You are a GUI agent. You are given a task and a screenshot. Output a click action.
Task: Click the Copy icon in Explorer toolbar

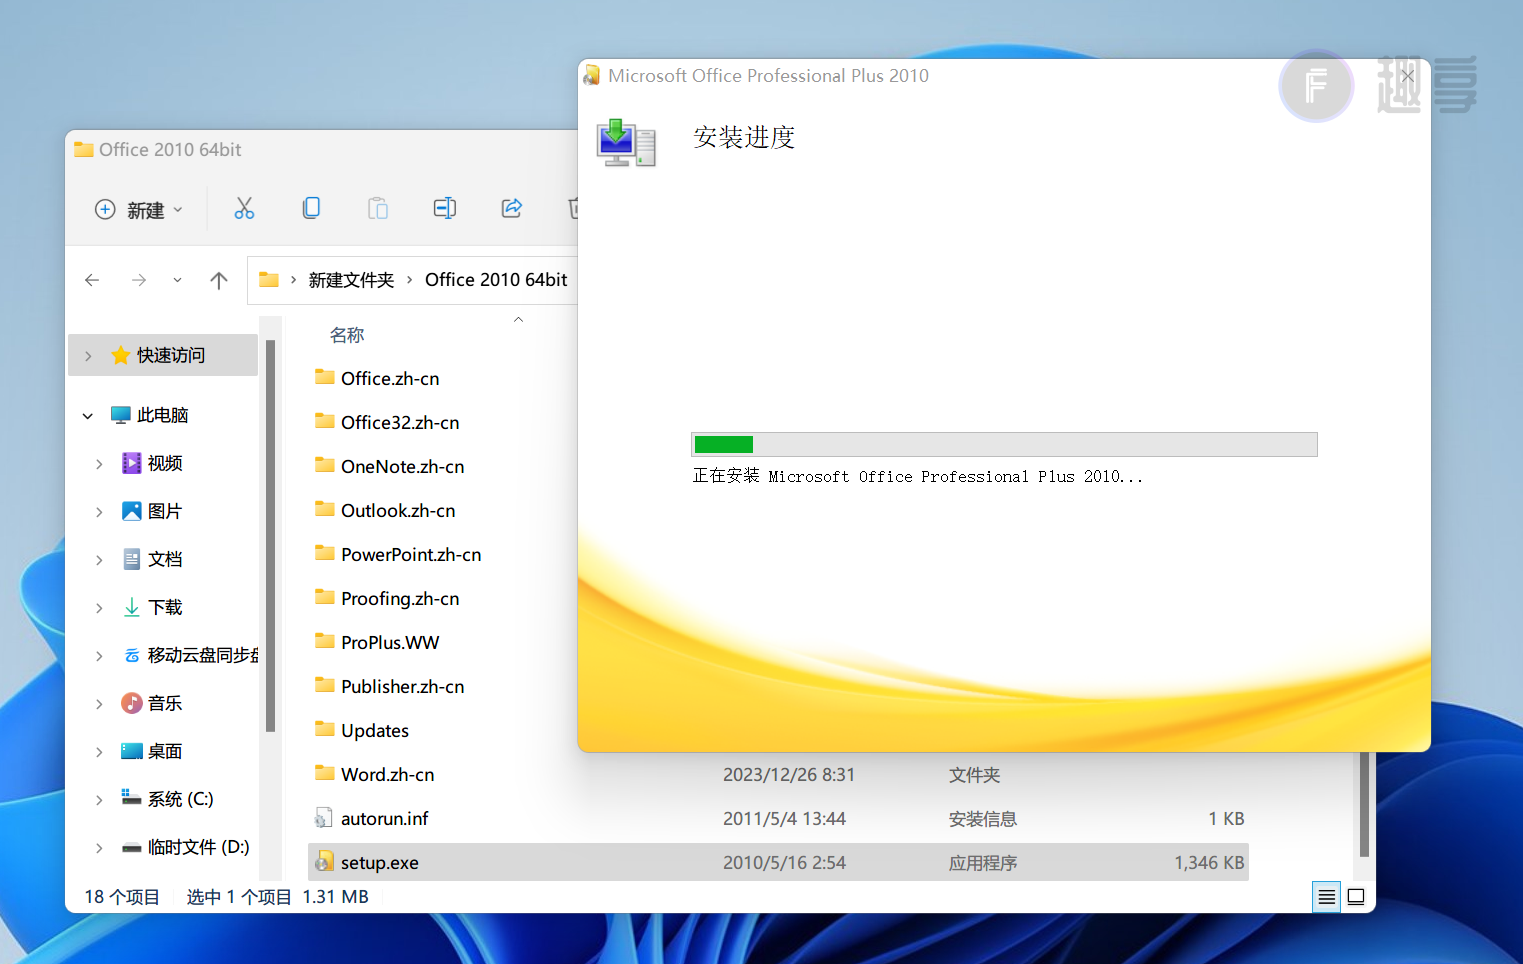[311, 208]
